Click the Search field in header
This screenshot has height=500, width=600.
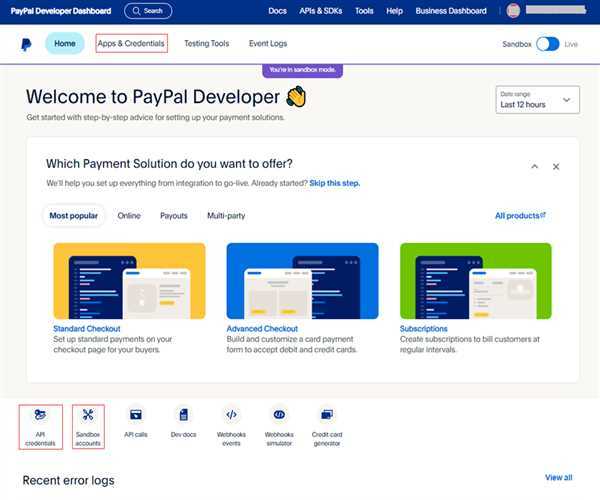click(x=147, y=11)
